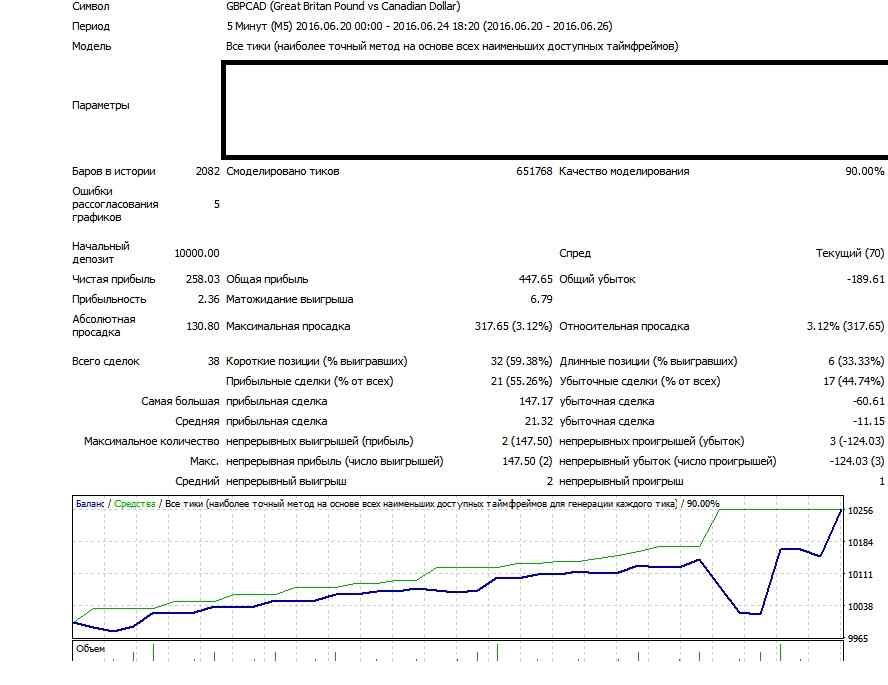This screenshot has height=685, width=888.
Task: Click modeling quality value 90.00%
Action: [864, 171]
